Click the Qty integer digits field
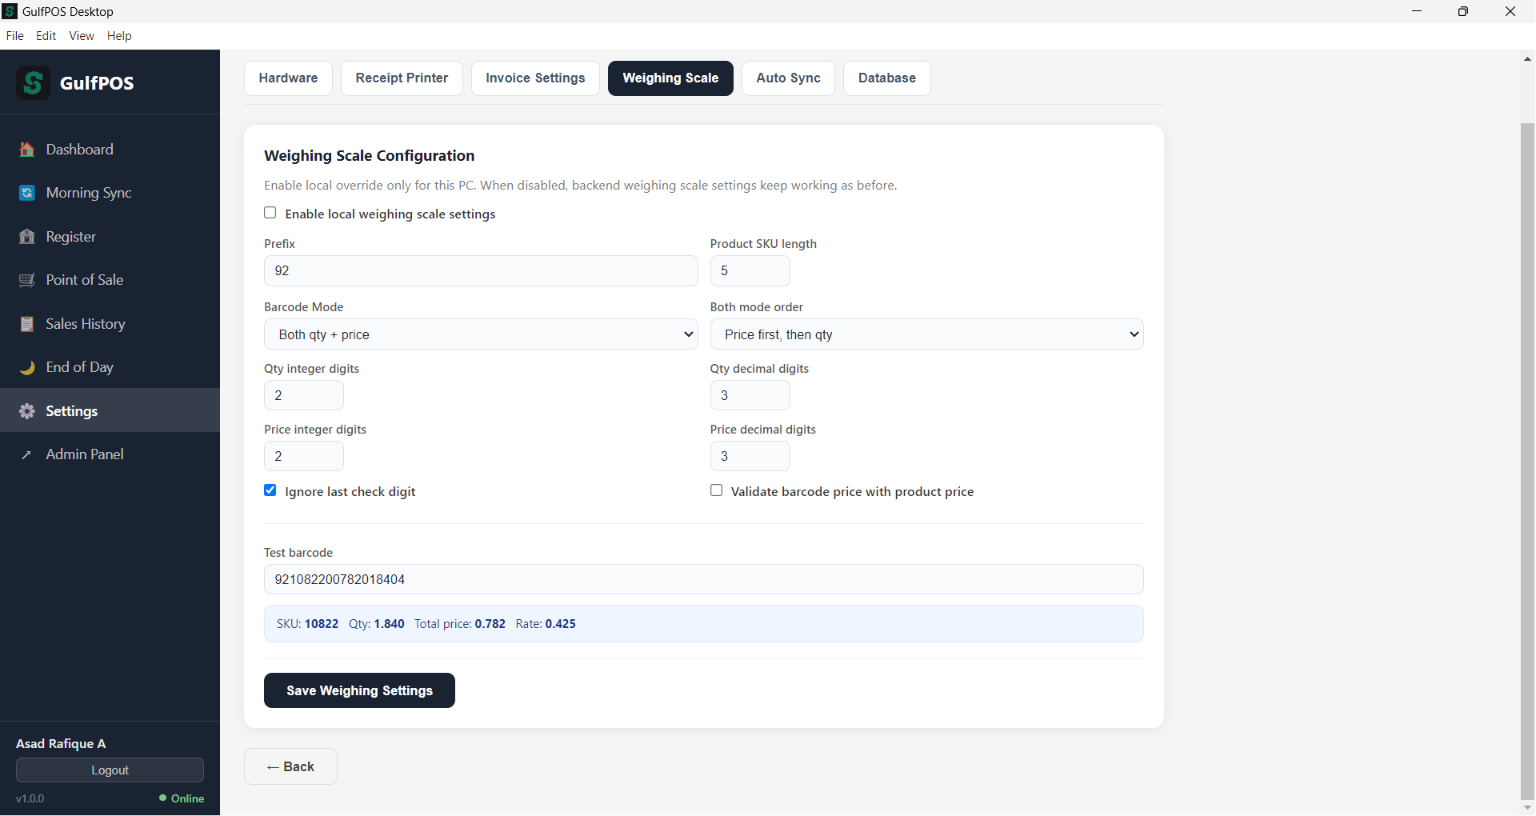 click(304, 395)
